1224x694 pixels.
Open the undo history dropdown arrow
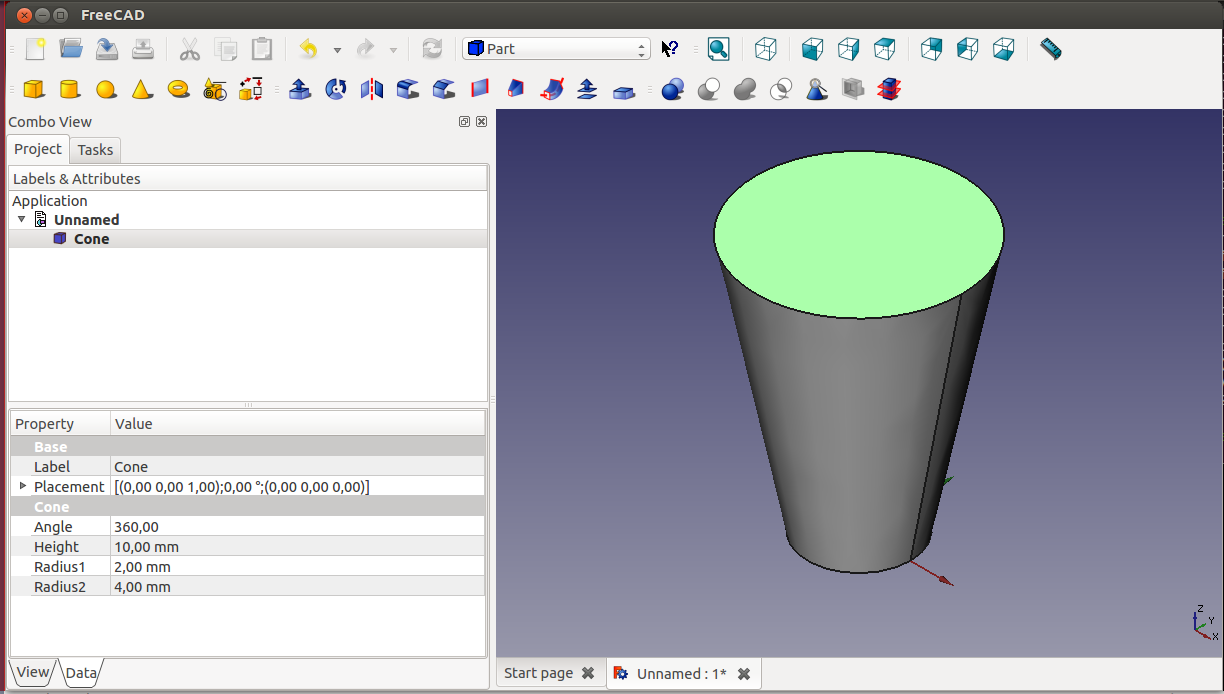pos(337,49)
